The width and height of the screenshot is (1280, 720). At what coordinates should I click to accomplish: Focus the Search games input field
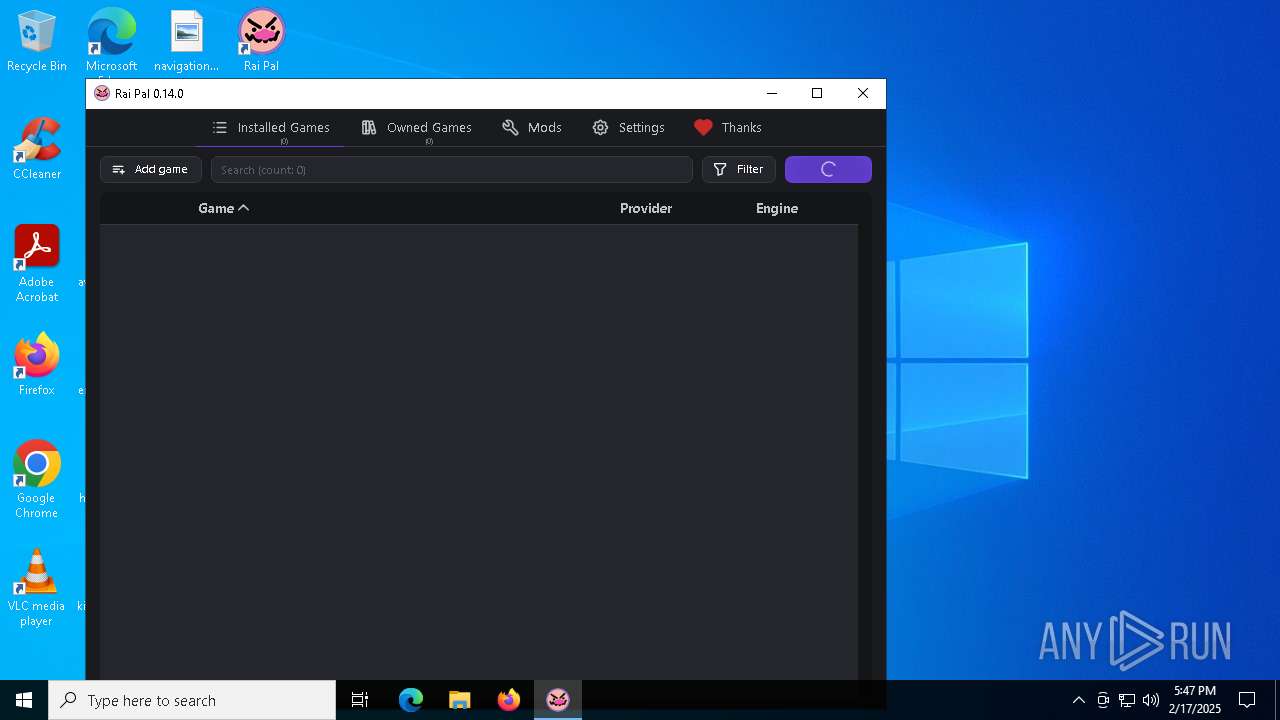[452, 170]
